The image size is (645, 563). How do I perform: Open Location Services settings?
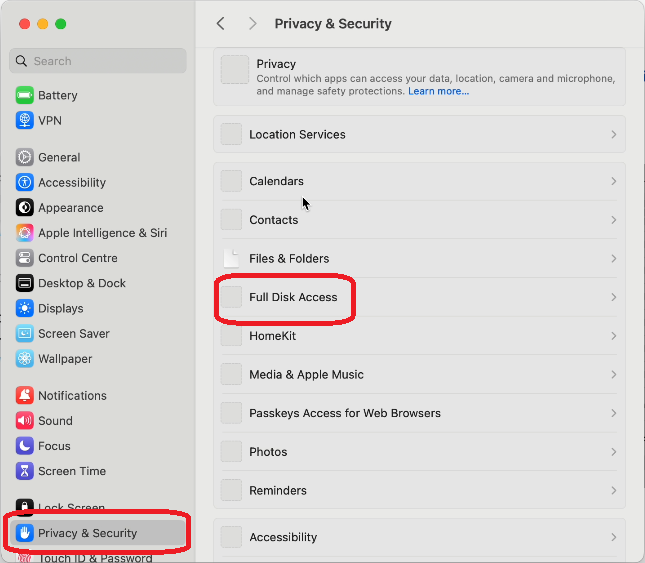[x=419, y=134]
